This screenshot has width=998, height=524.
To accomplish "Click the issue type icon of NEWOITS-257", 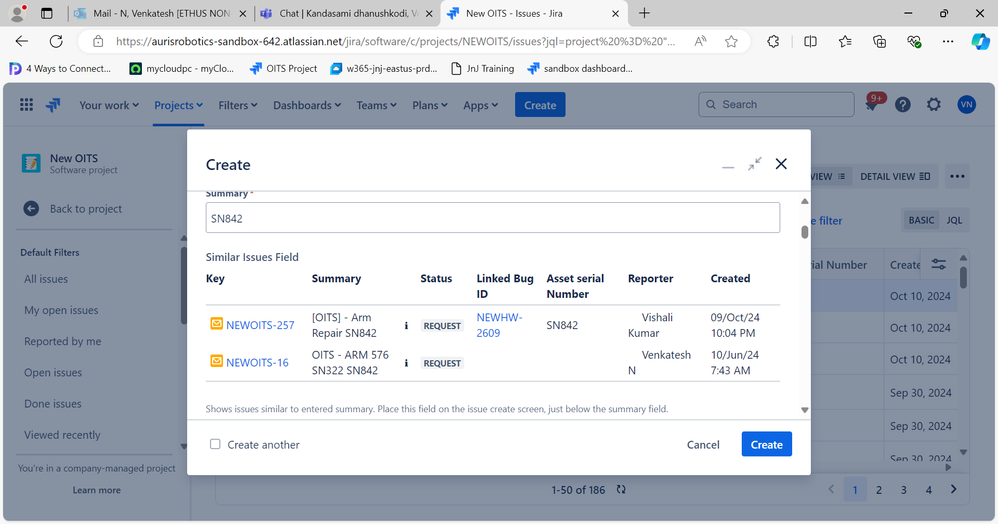I will click(216, 324).
